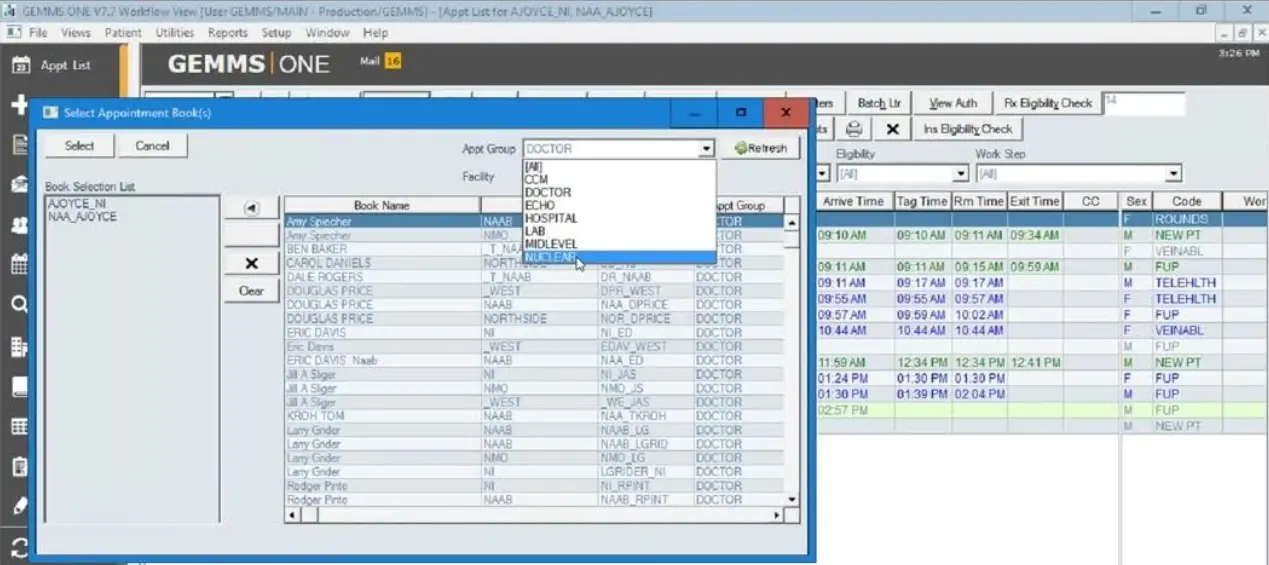Click the Code column header
The height and width of the screenshot is (565, 1269).
1186,201
